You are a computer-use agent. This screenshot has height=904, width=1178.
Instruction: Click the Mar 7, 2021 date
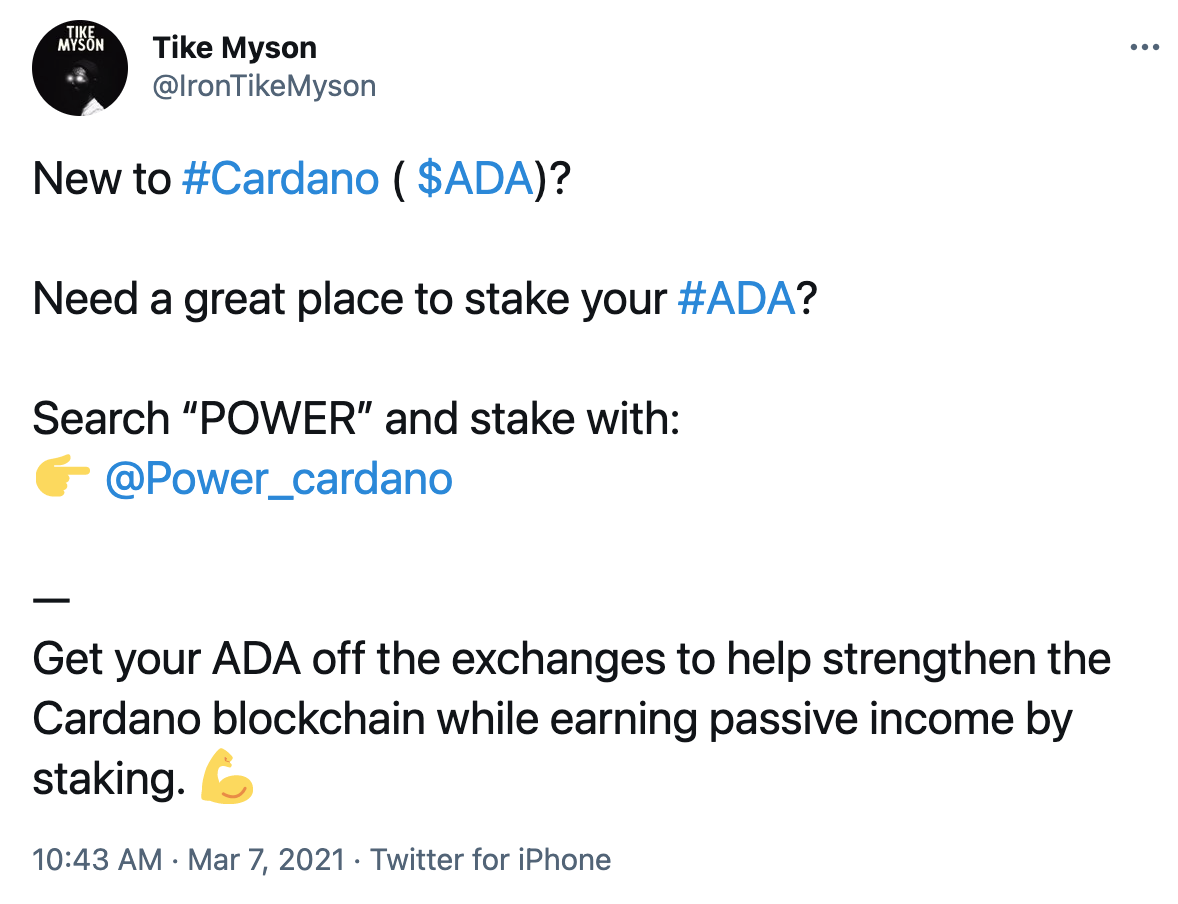(265, 860)
